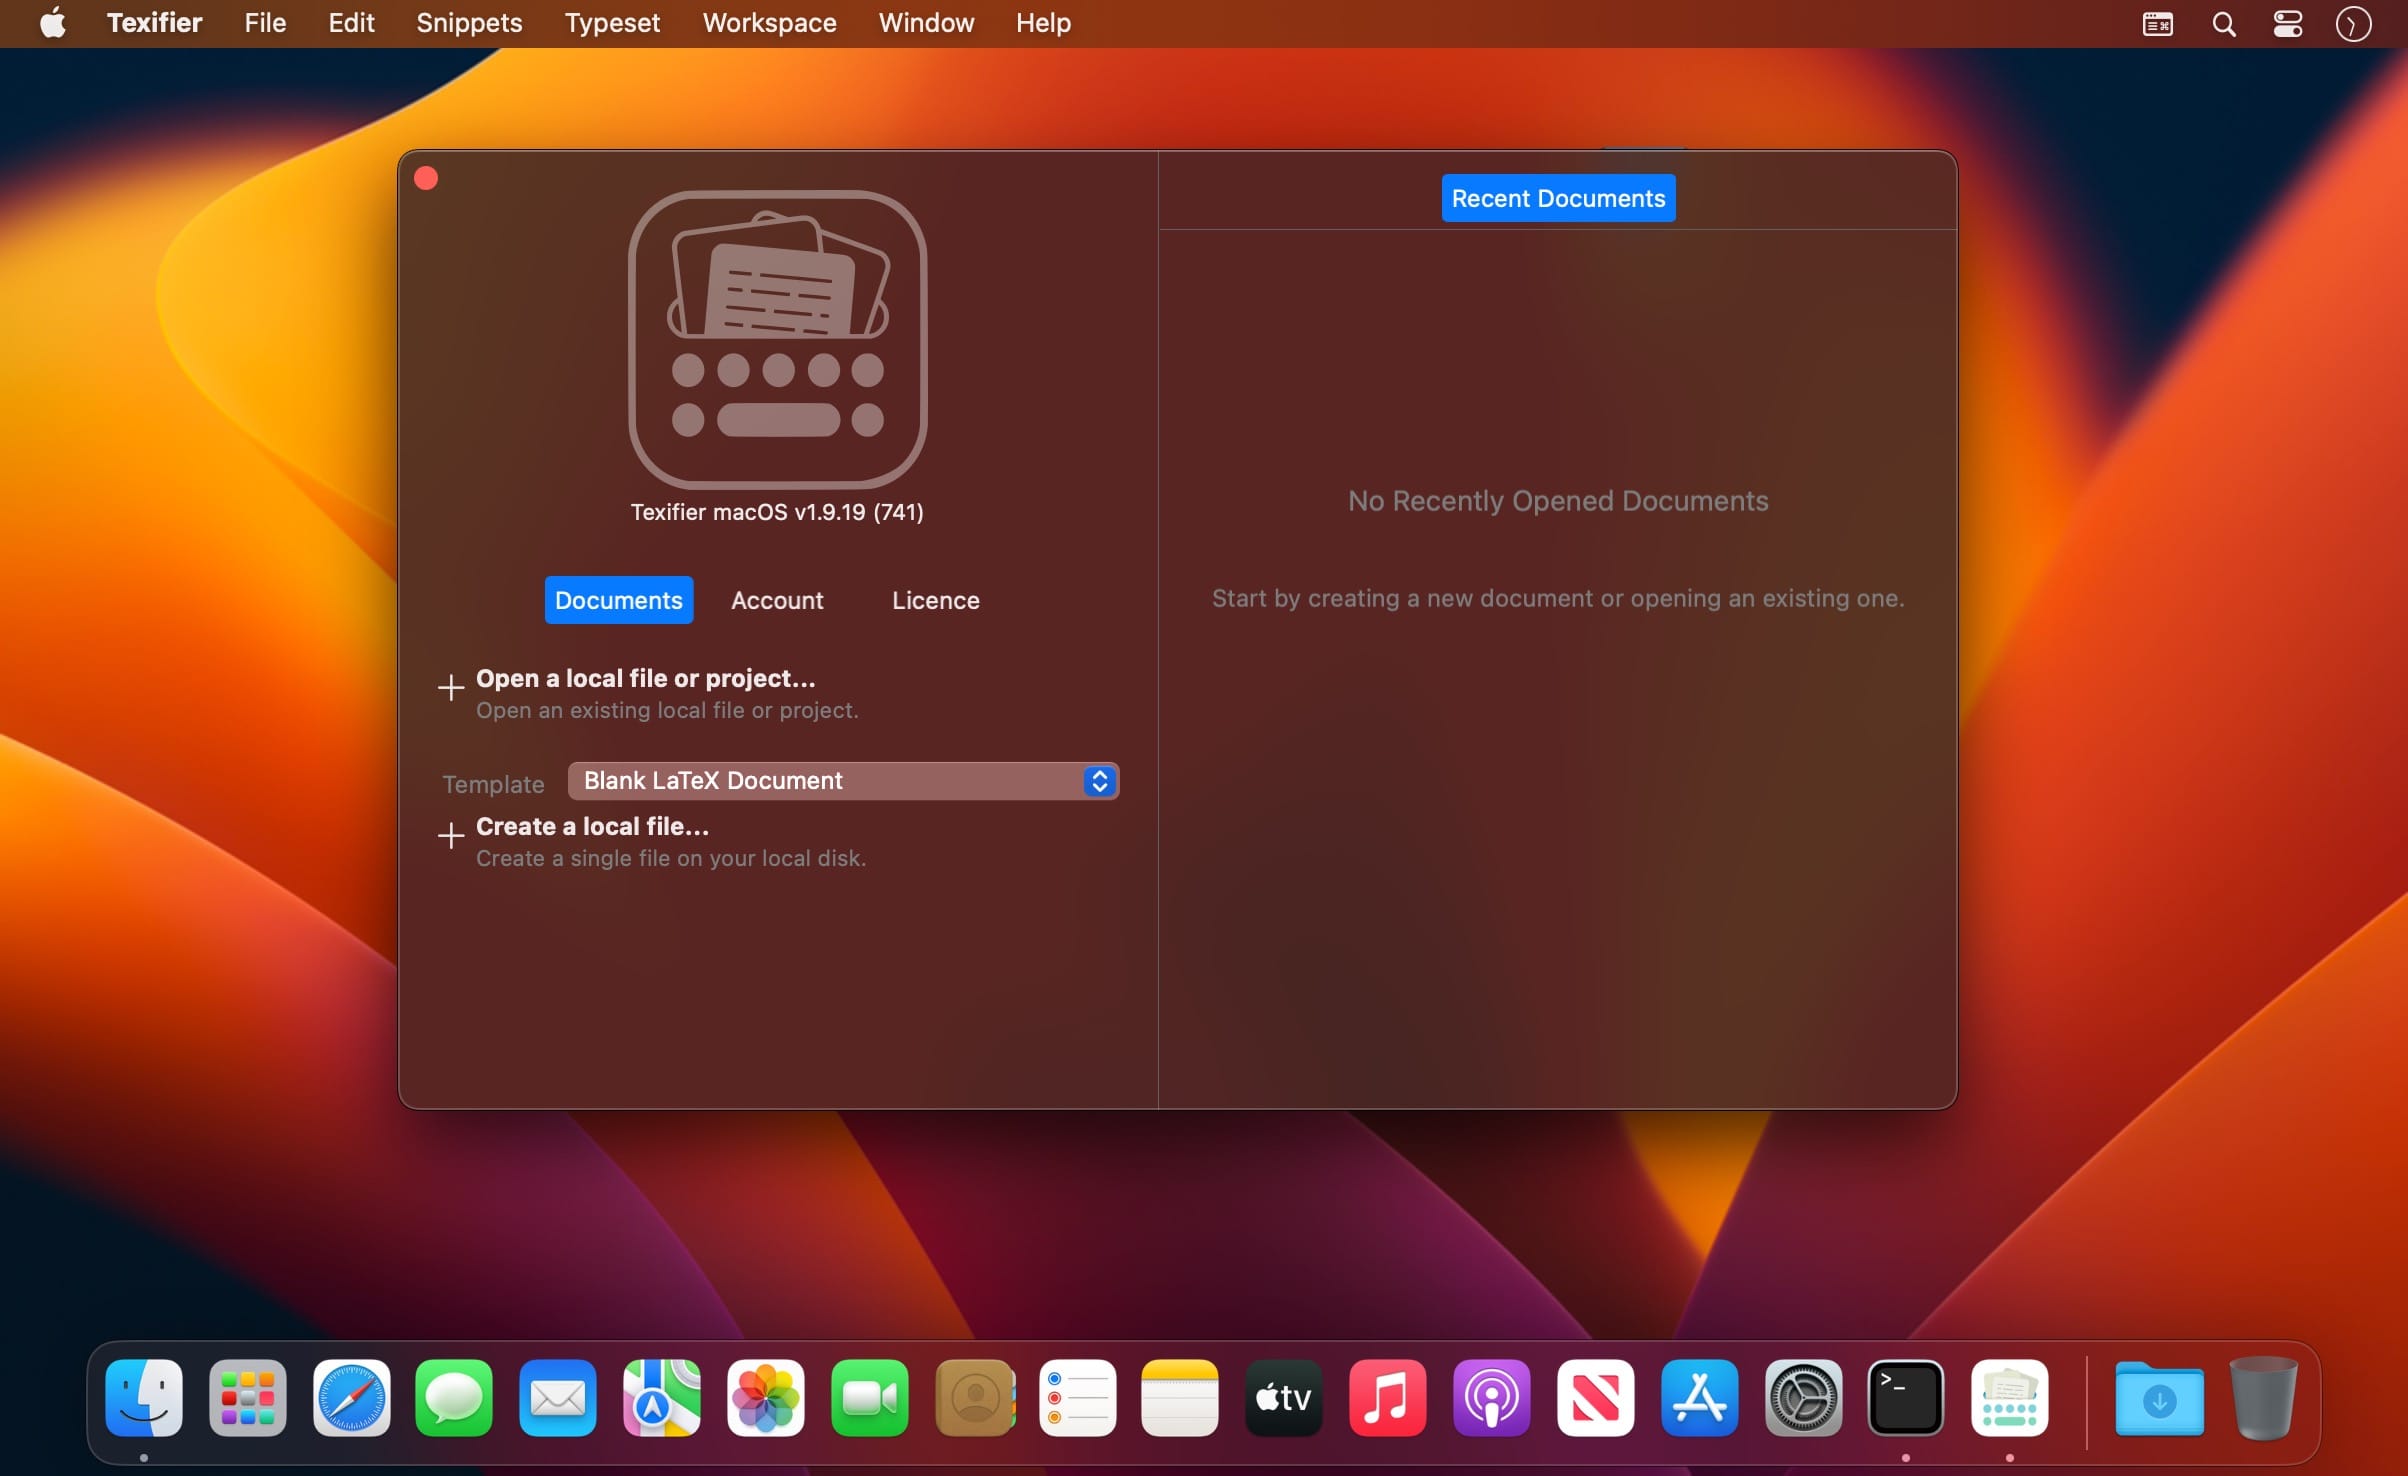Open Messages from the Dock
2408x1476 pixels.
coord(454,1398)
